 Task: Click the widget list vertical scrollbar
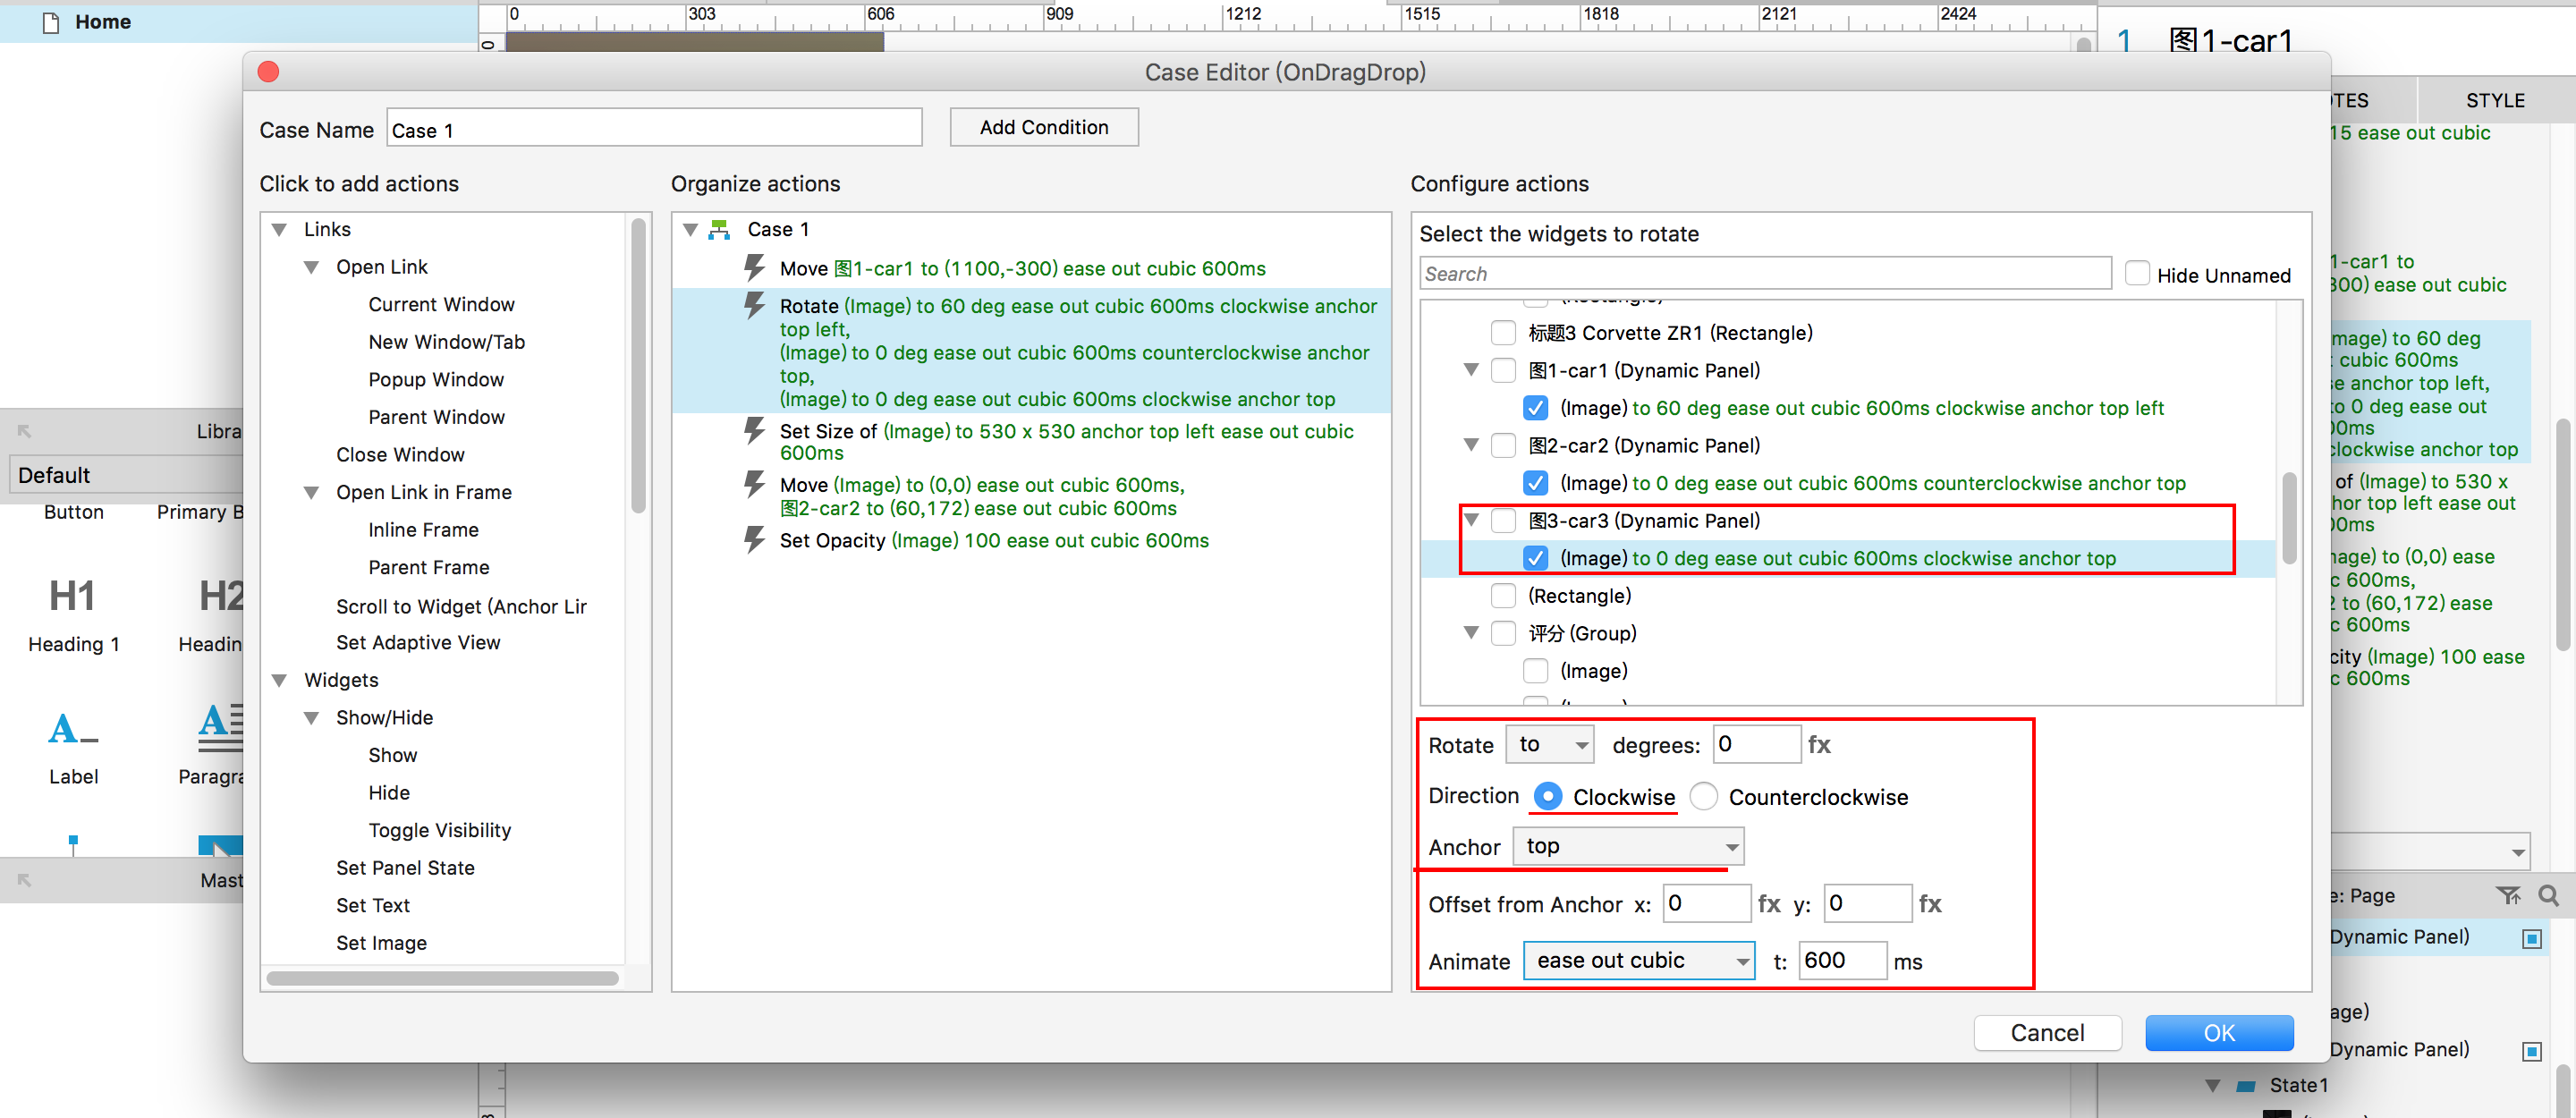[2289, 517]
